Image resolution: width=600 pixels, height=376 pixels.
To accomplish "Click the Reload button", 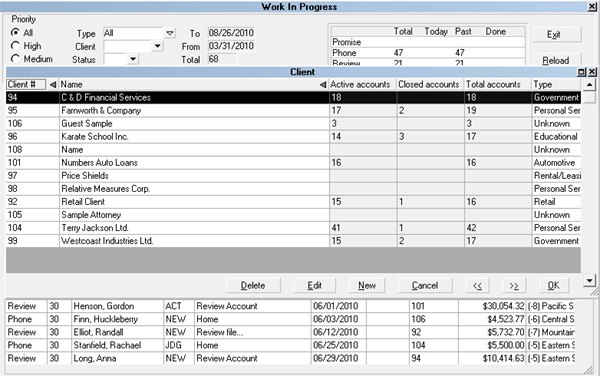I will (556, 60).
